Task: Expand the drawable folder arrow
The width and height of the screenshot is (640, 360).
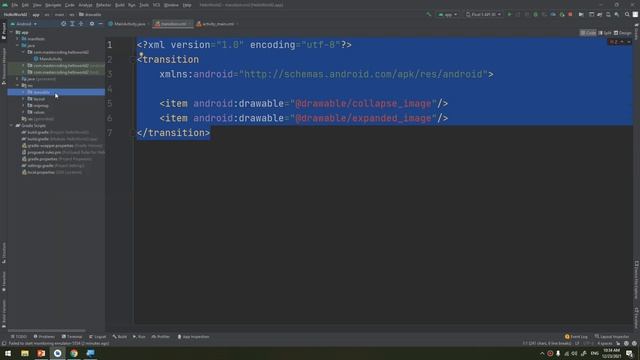Action: (23, 92)
